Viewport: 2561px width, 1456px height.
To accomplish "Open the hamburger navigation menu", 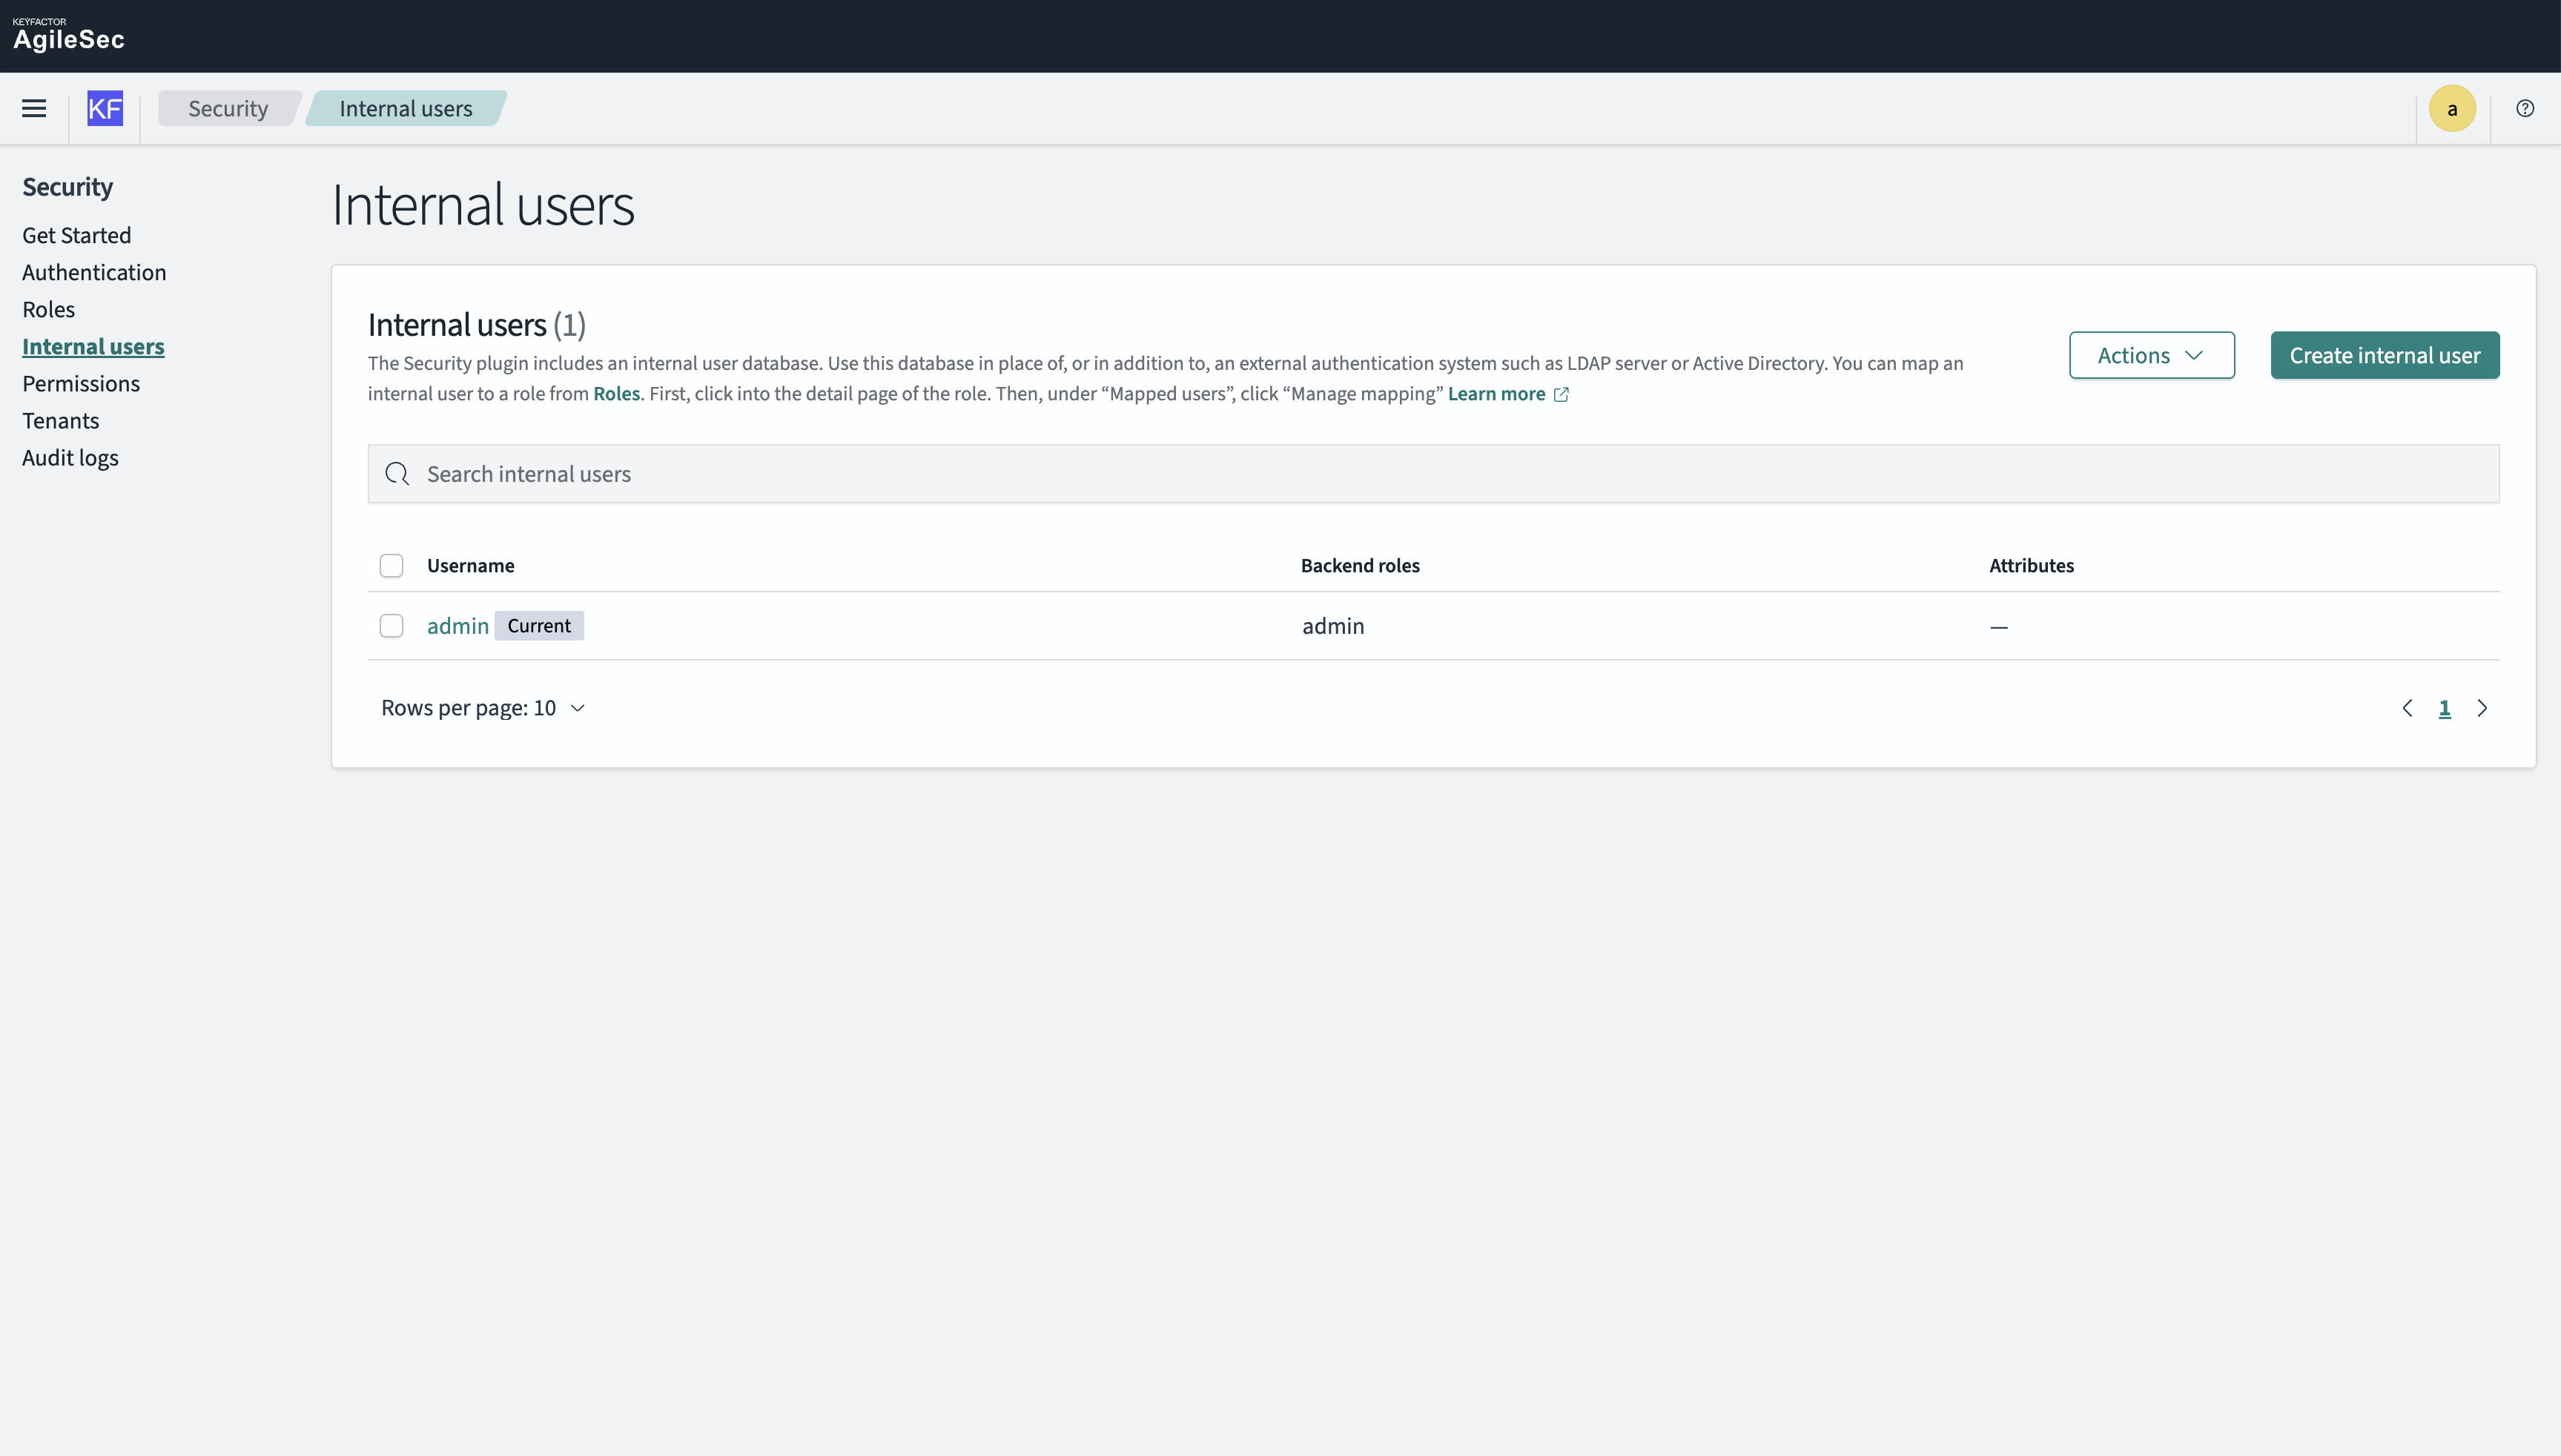I will pos(34,108).
